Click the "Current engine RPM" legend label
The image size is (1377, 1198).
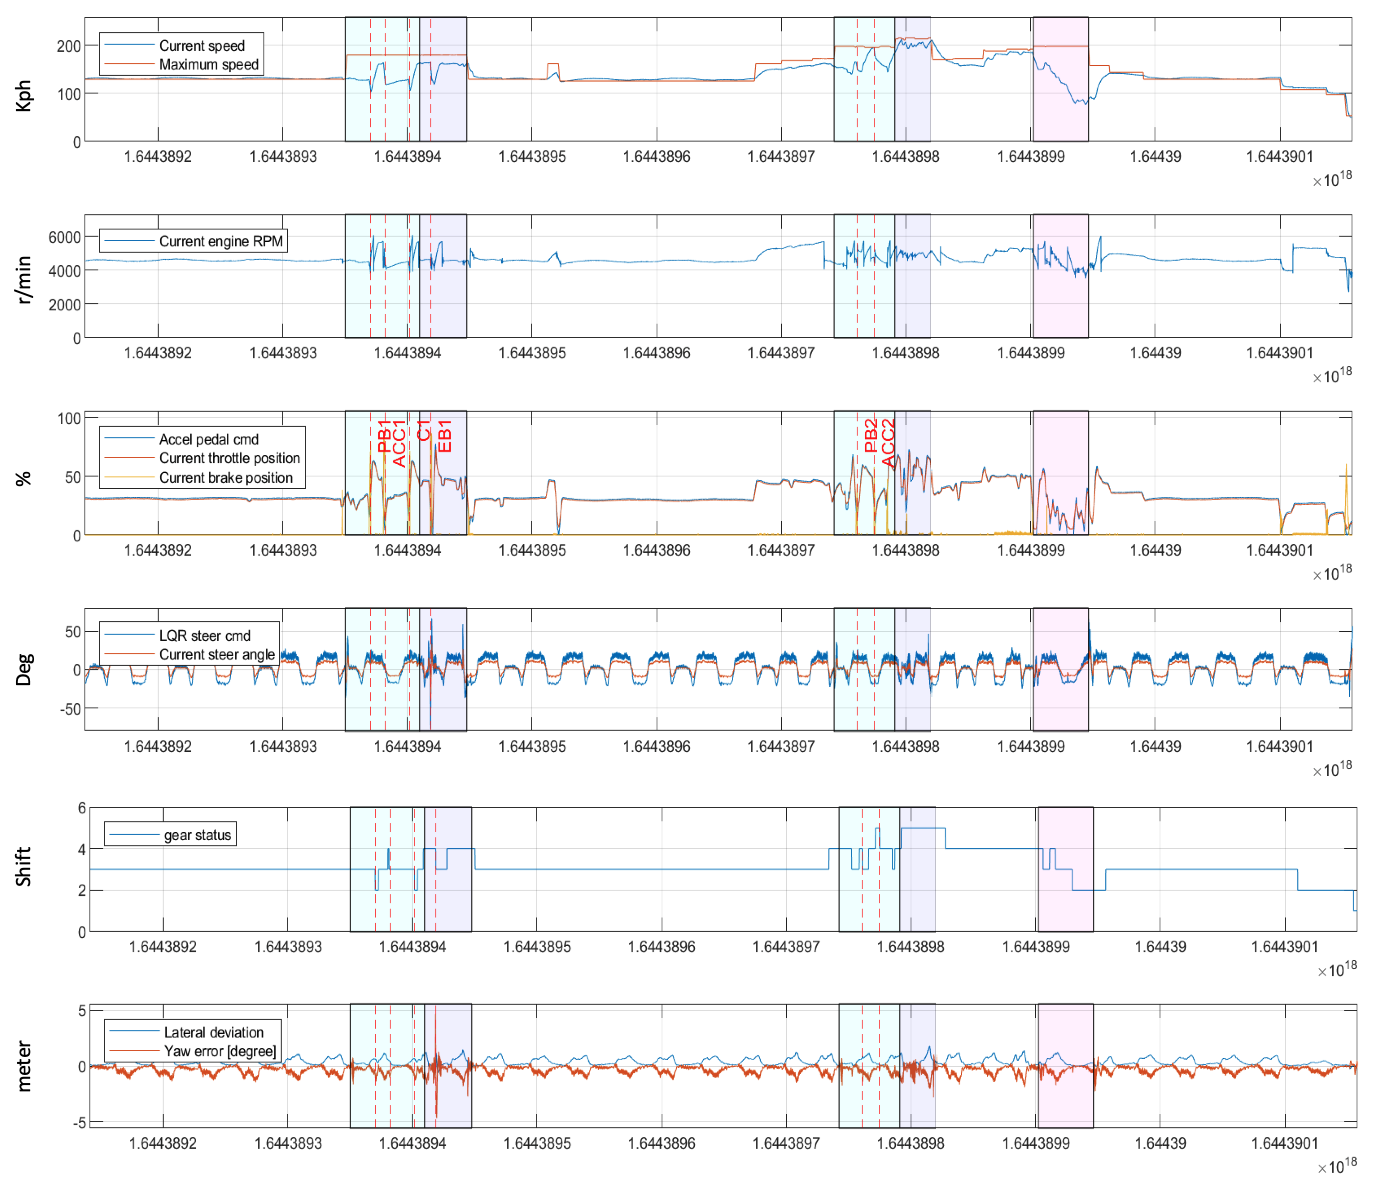[x=221, y=241]
